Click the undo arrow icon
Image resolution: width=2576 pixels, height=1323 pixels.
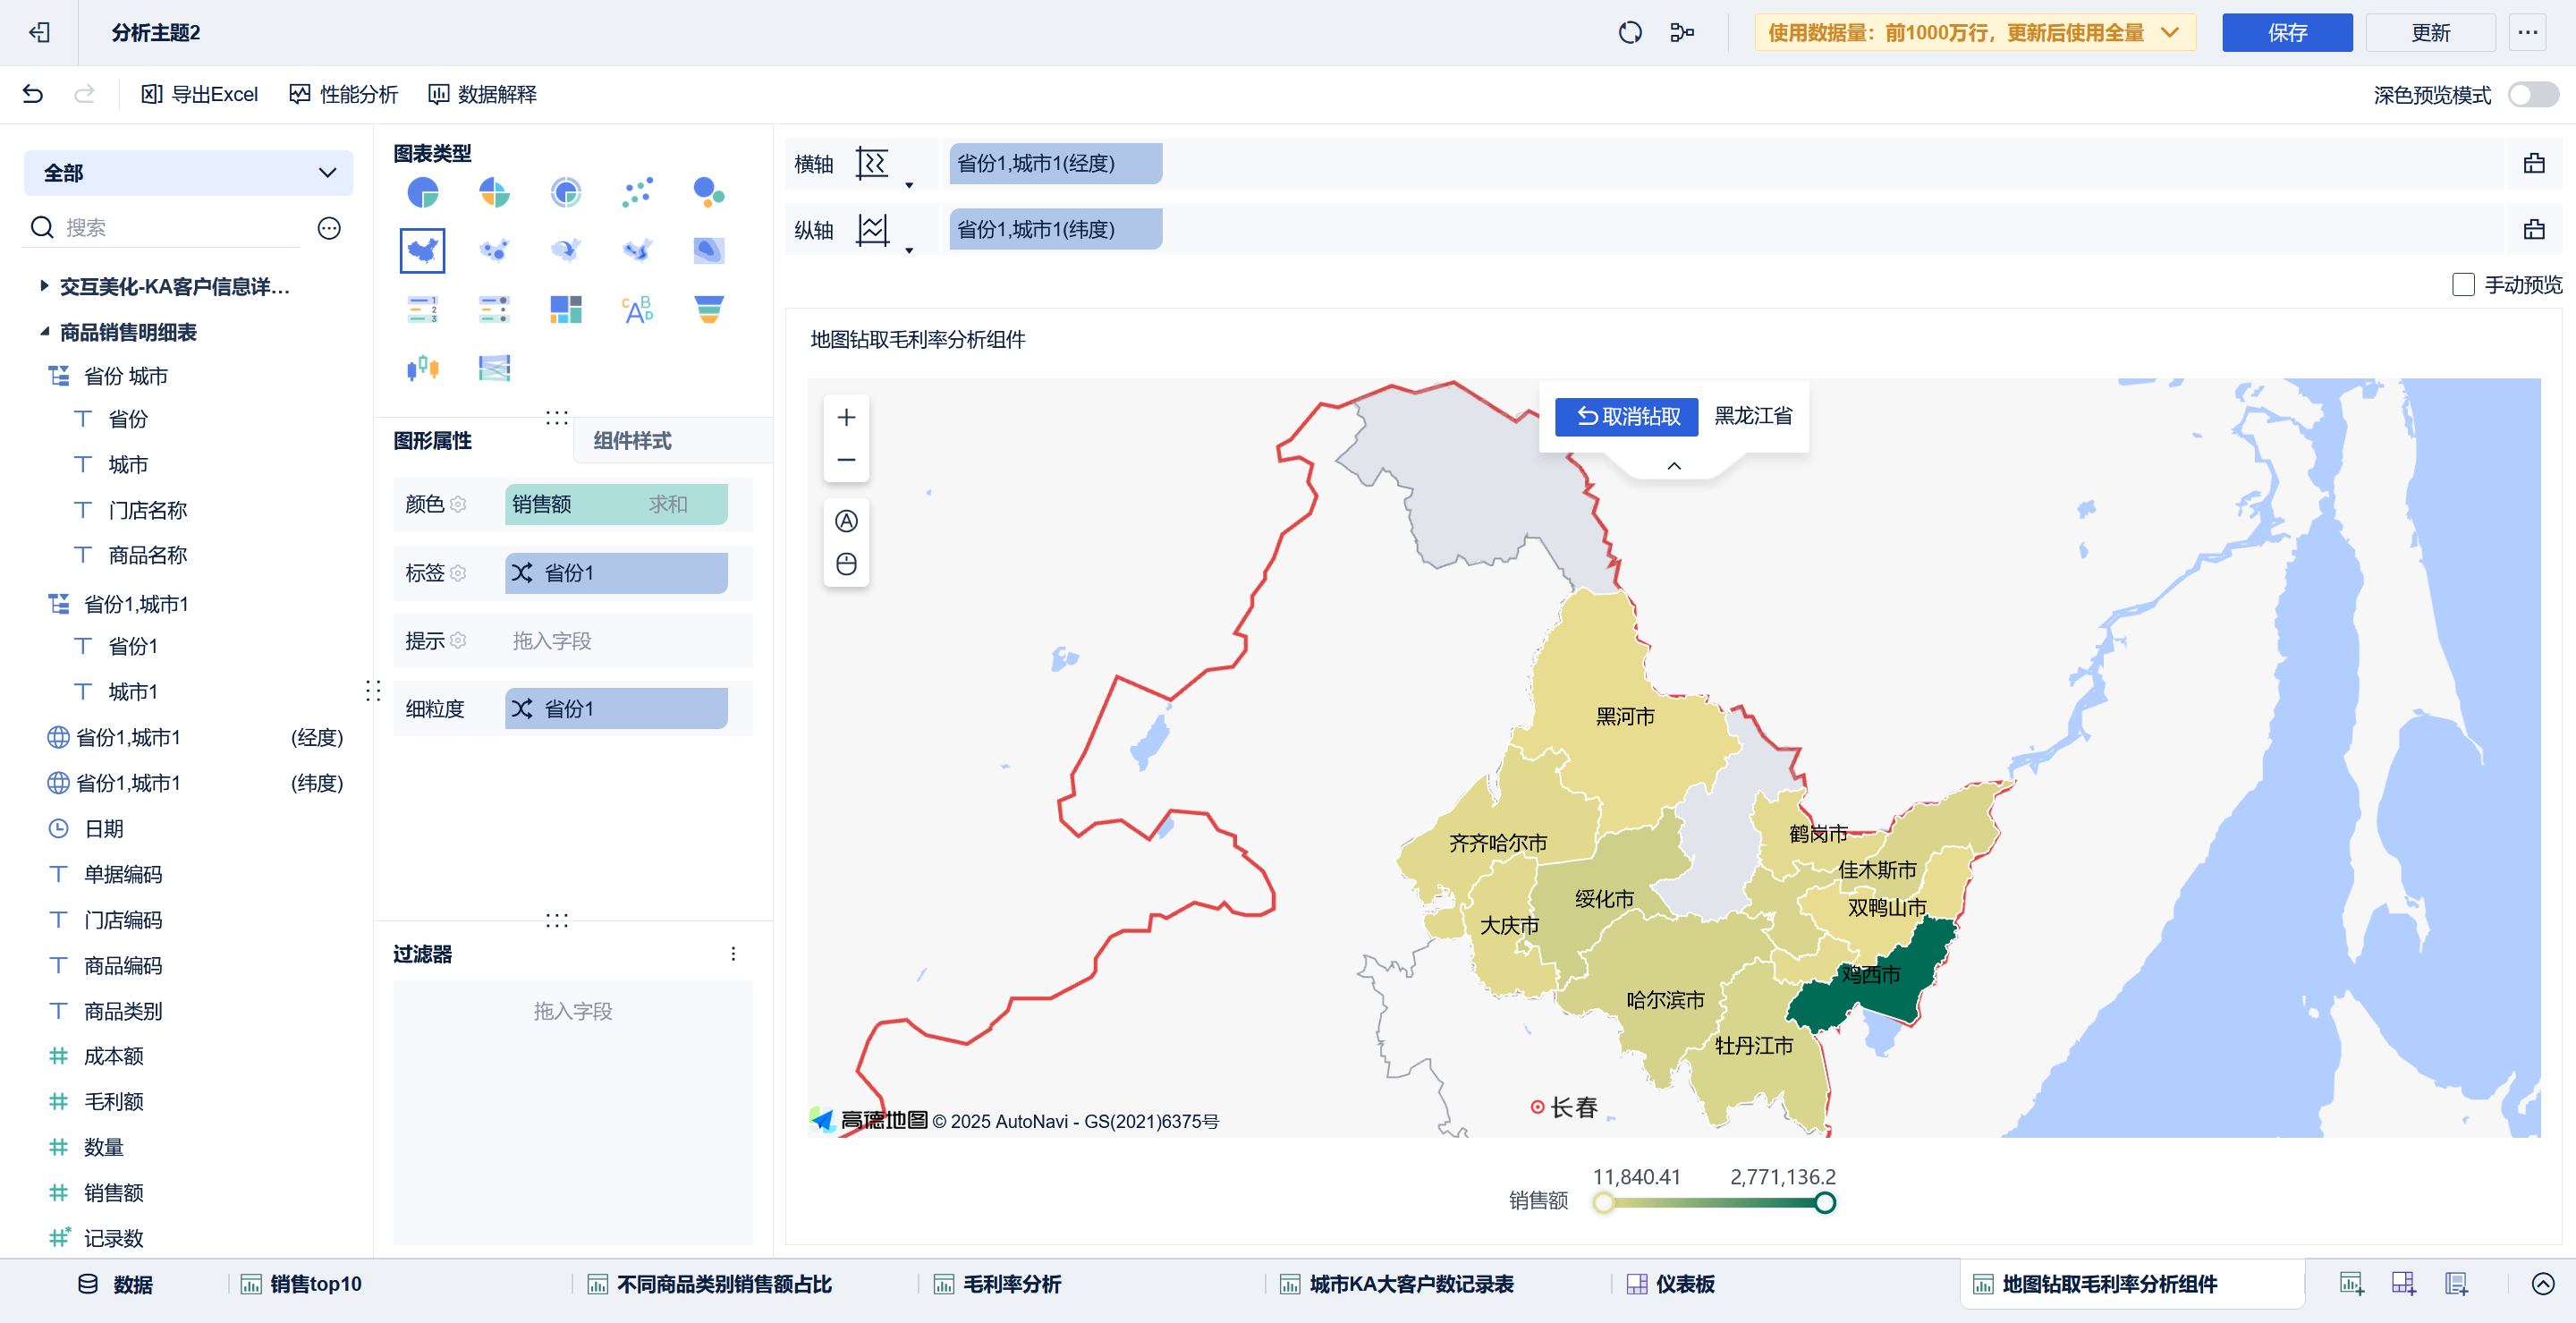(33, 94)
